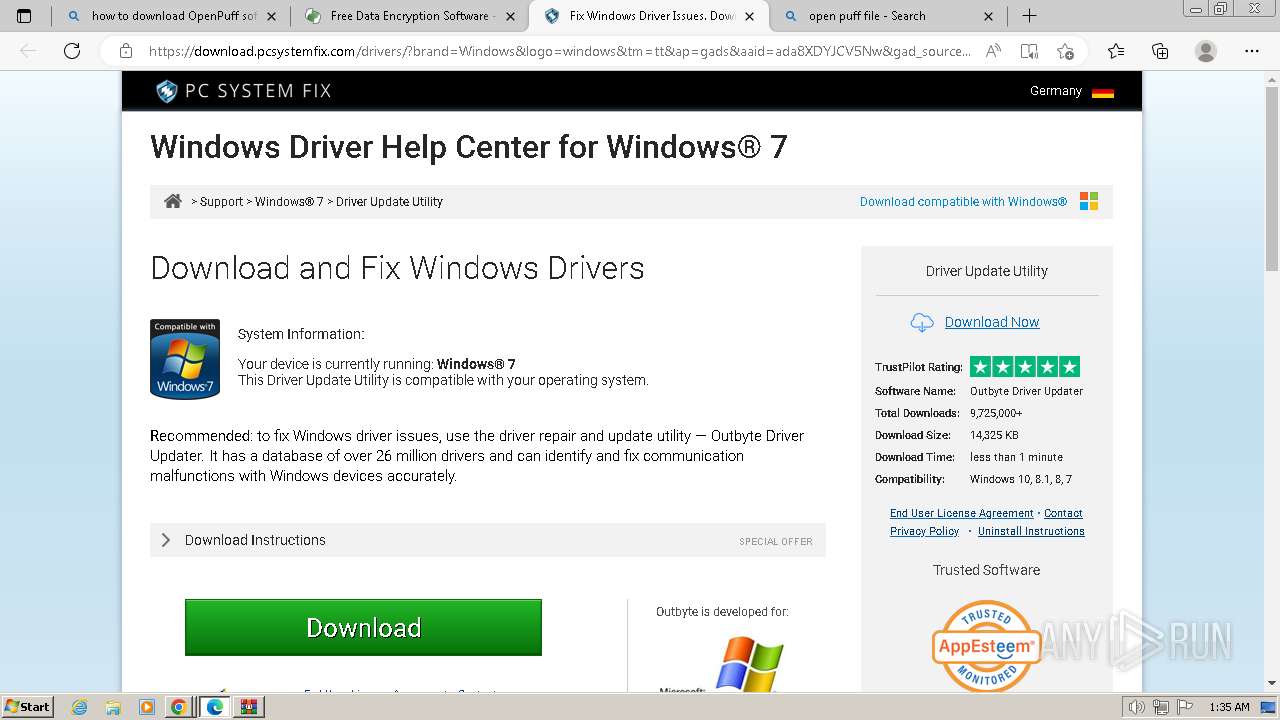Open the browser profile avatar
Image resolution: width=1280 pixels, height=720 pixels.
click(x=1206, y=51)
